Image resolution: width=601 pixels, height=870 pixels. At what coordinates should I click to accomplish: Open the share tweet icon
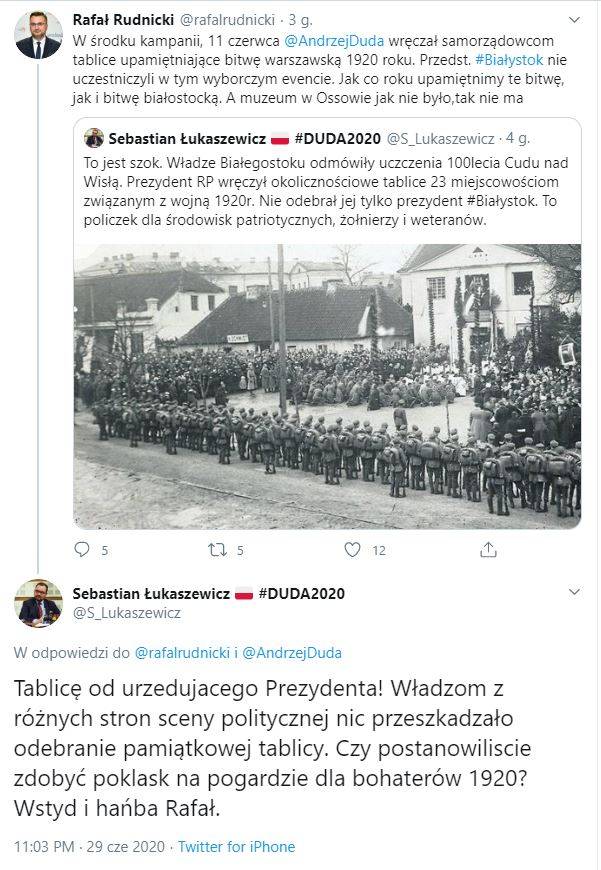click(488, 549)
